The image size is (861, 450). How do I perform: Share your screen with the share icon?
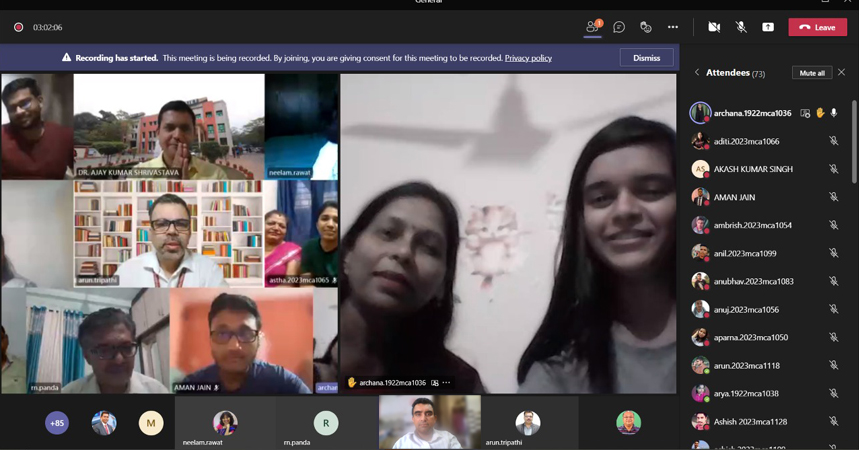768,27
